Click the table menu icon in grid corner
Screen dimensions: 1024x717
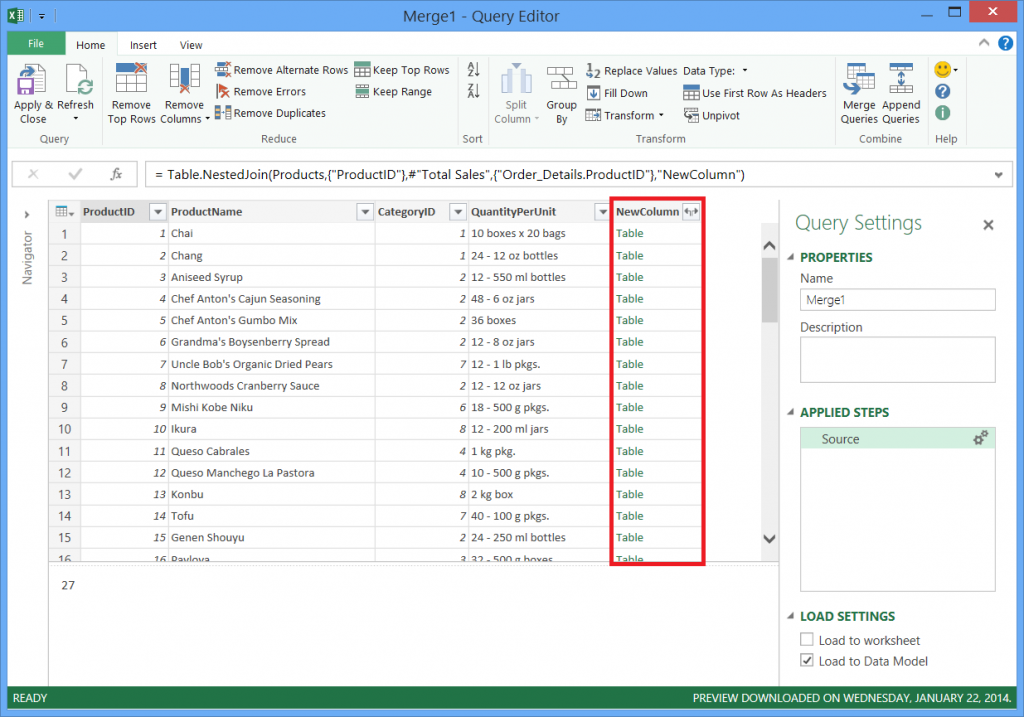point(64,212)
